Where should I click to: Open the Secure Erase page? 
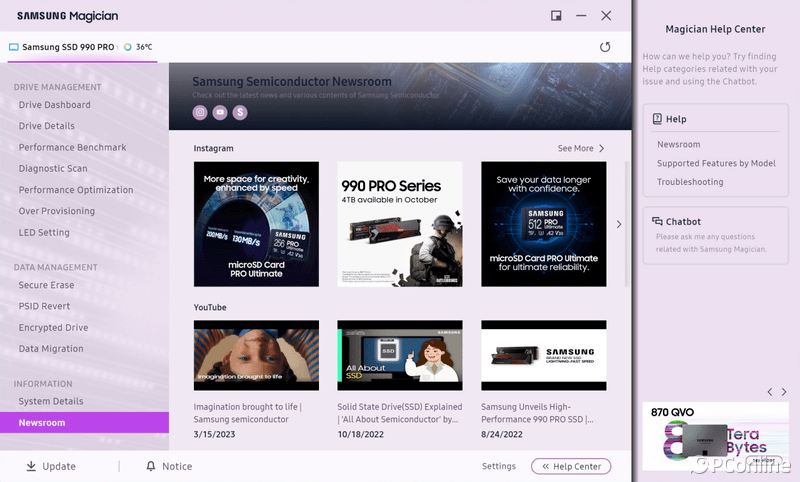point(47,285)
